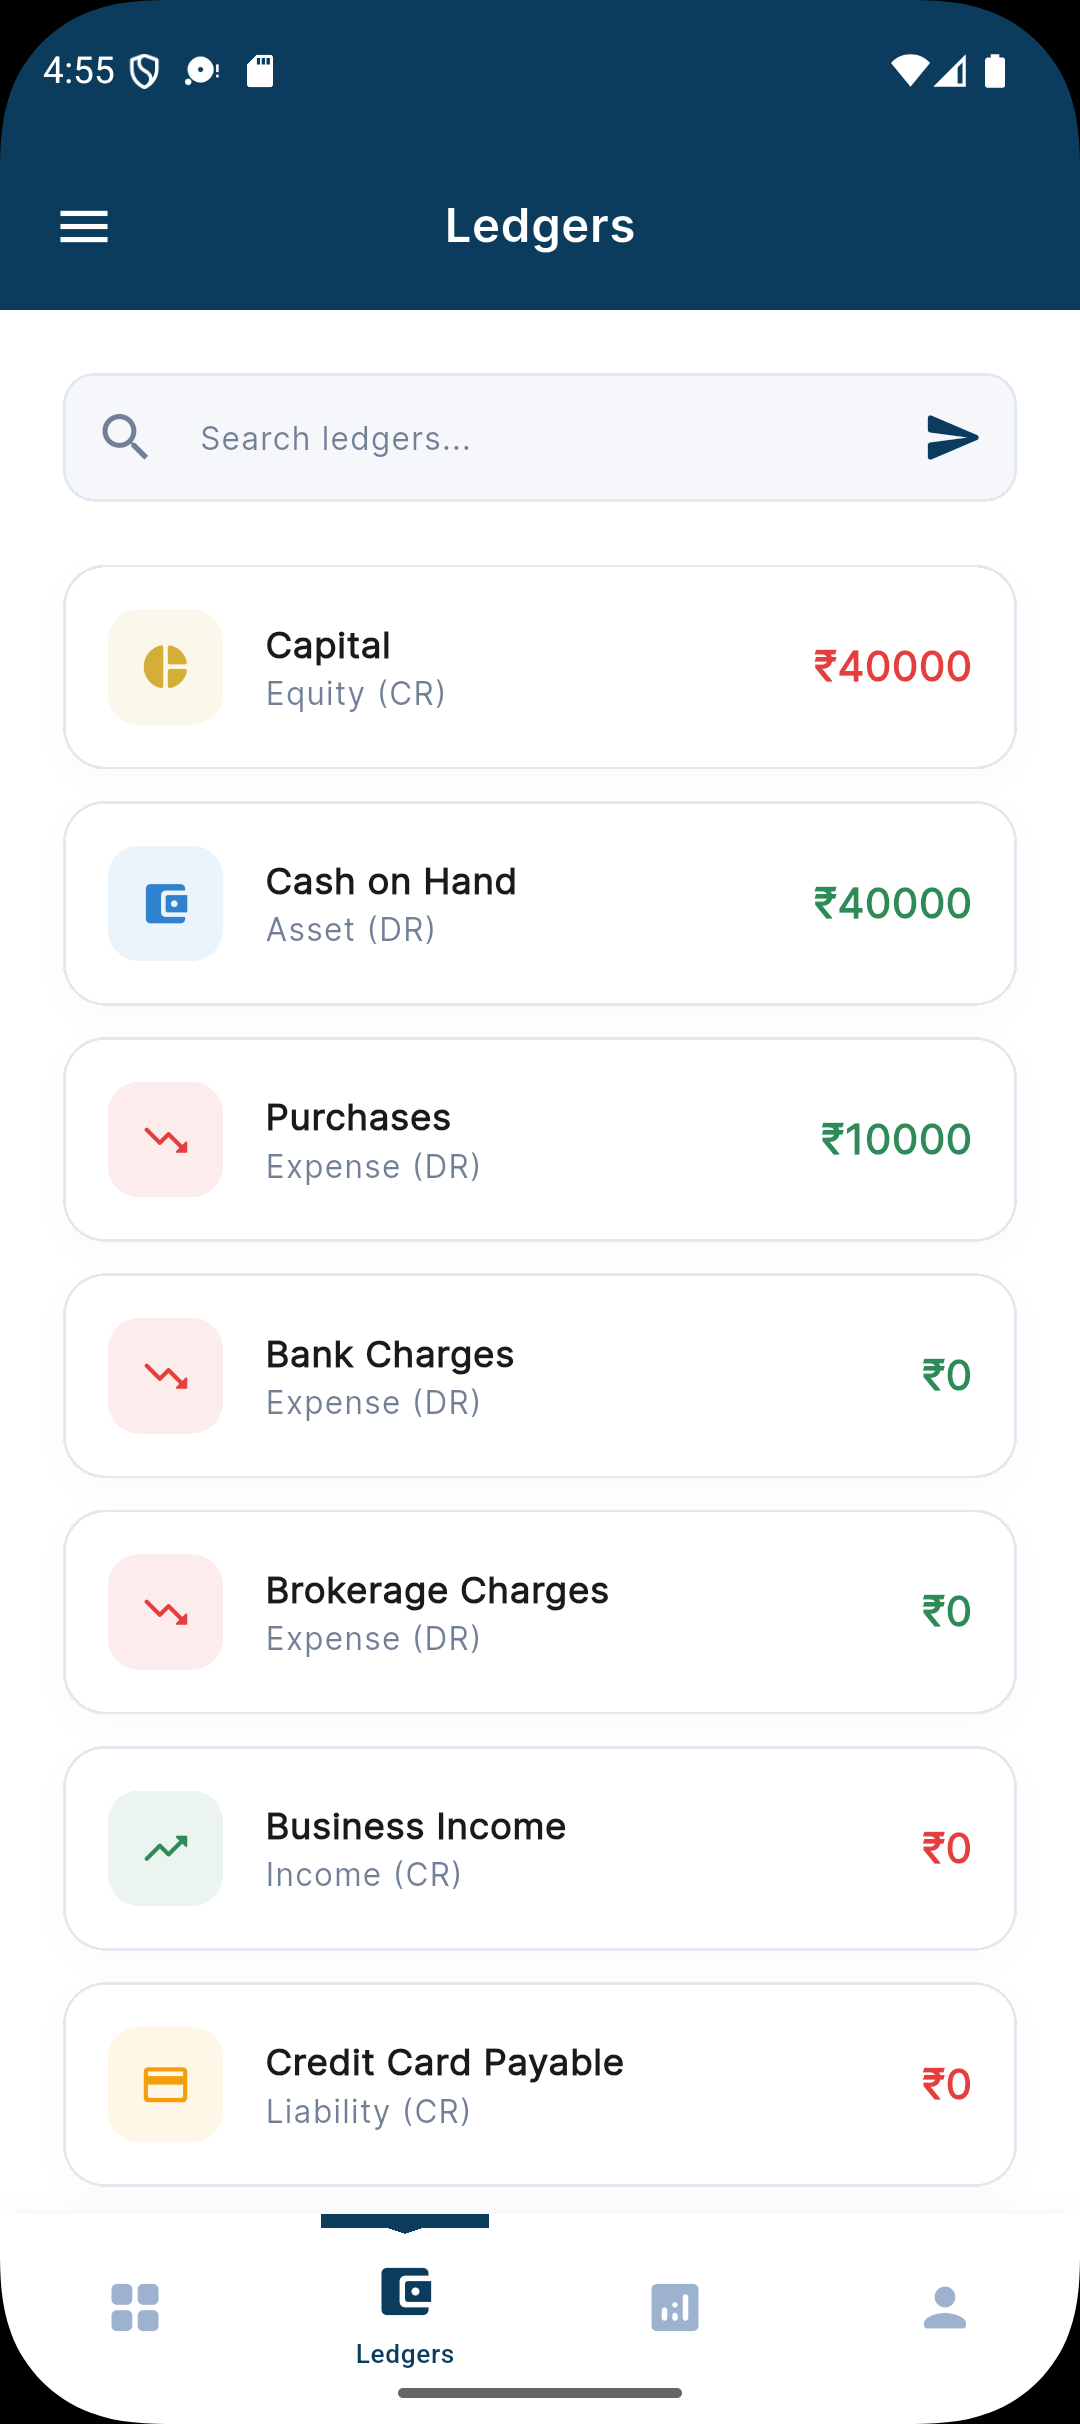Open the reports chart tab
This screenshot has width=1080, height=2424.
pyautogui.click(x=675, y=2308)
